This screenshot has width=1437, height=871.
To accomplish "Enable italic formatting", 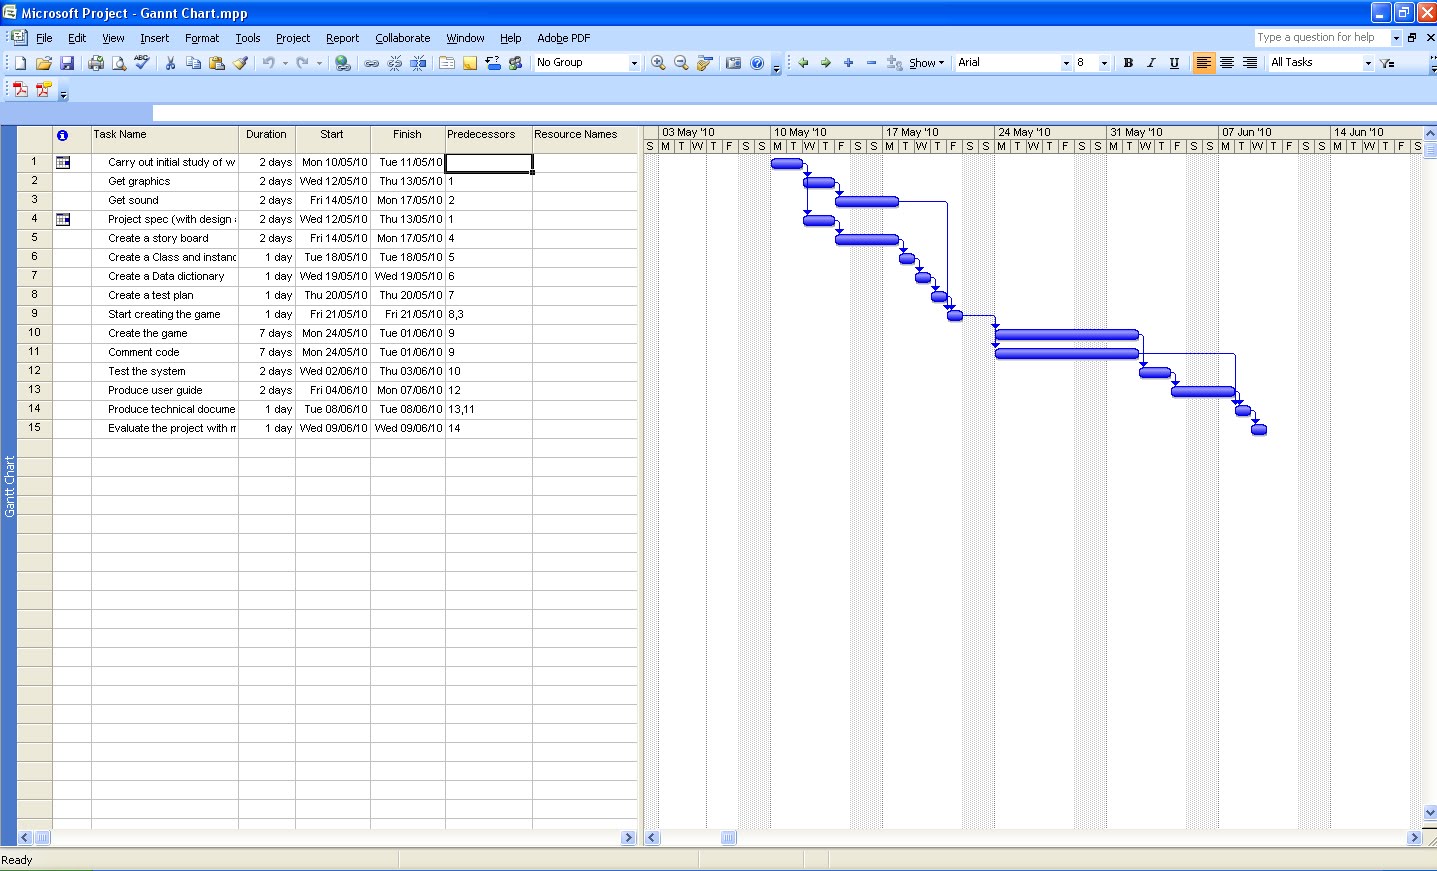I will click(1150, 62).
